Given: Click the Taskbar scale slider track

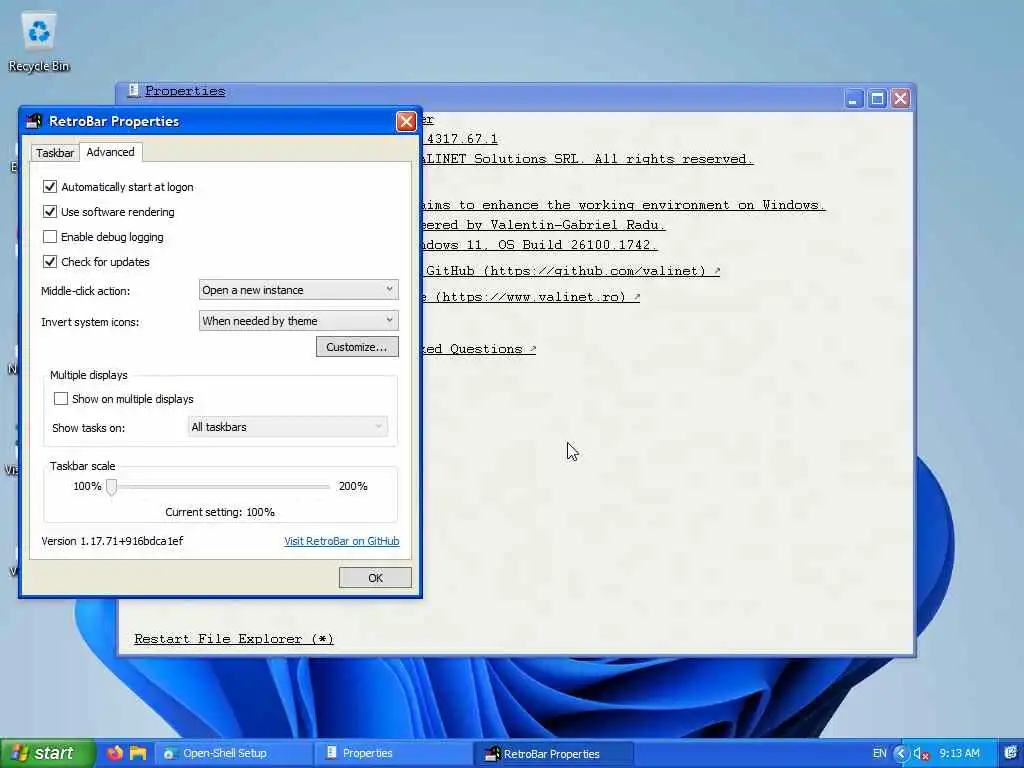Looking at the screenshot, I should tap(220, 487).
